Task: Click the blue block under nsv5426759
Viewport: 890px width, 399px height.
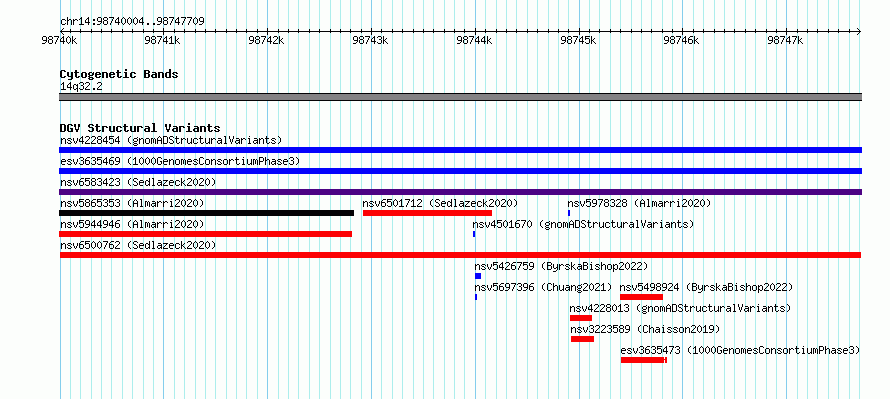Action: [478, 276]
